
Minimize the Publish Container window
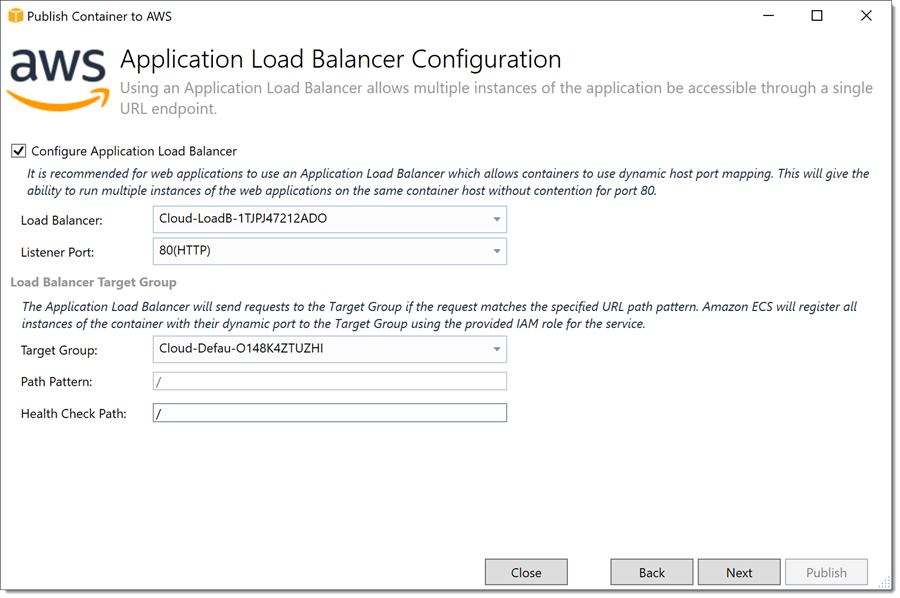pyautogui.click(x=769, y=16)
